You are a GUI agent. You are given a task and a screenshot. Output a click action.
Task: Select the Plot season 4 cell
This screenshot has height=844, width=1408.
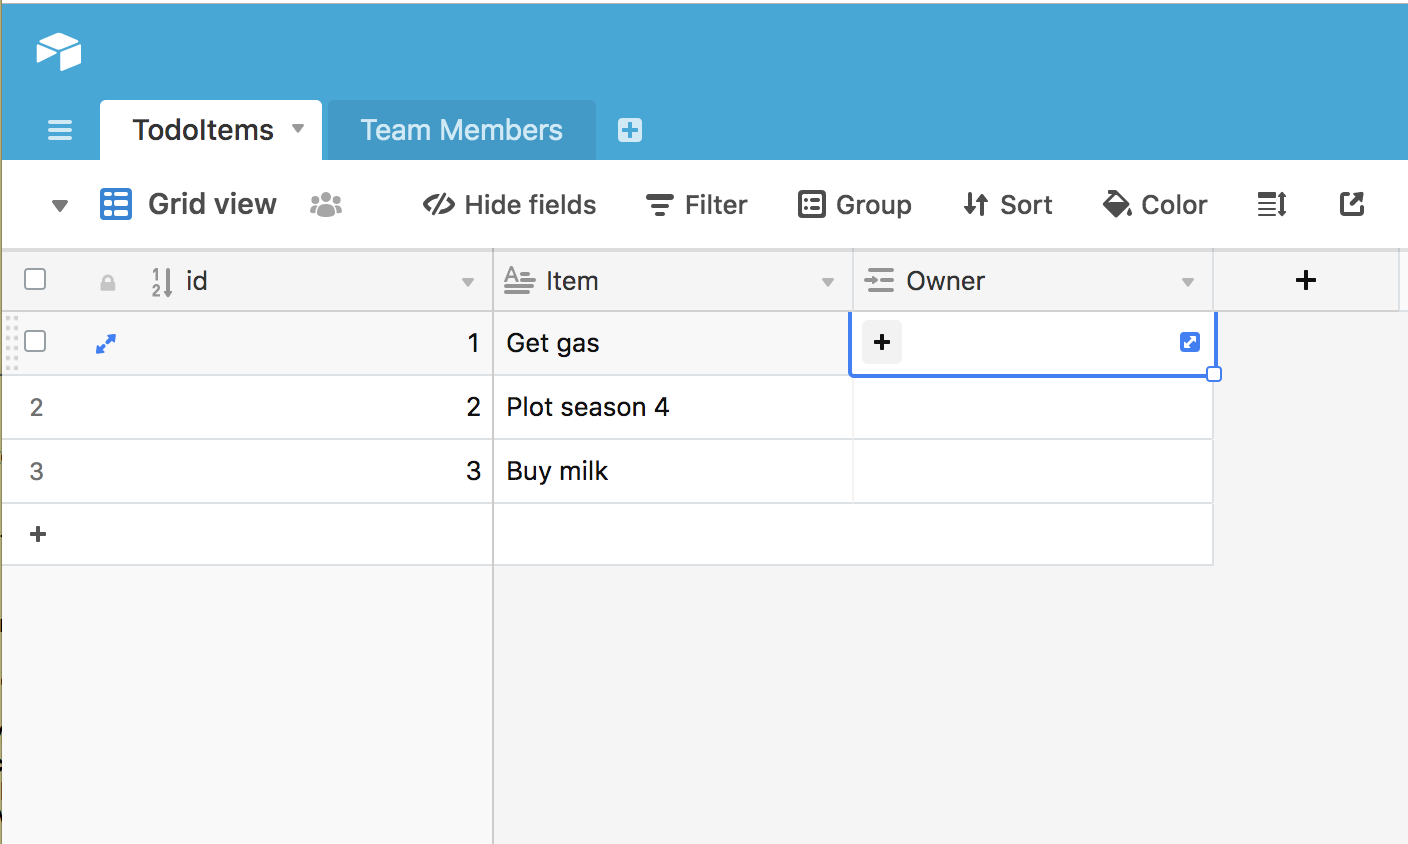[x=672, y=407]
